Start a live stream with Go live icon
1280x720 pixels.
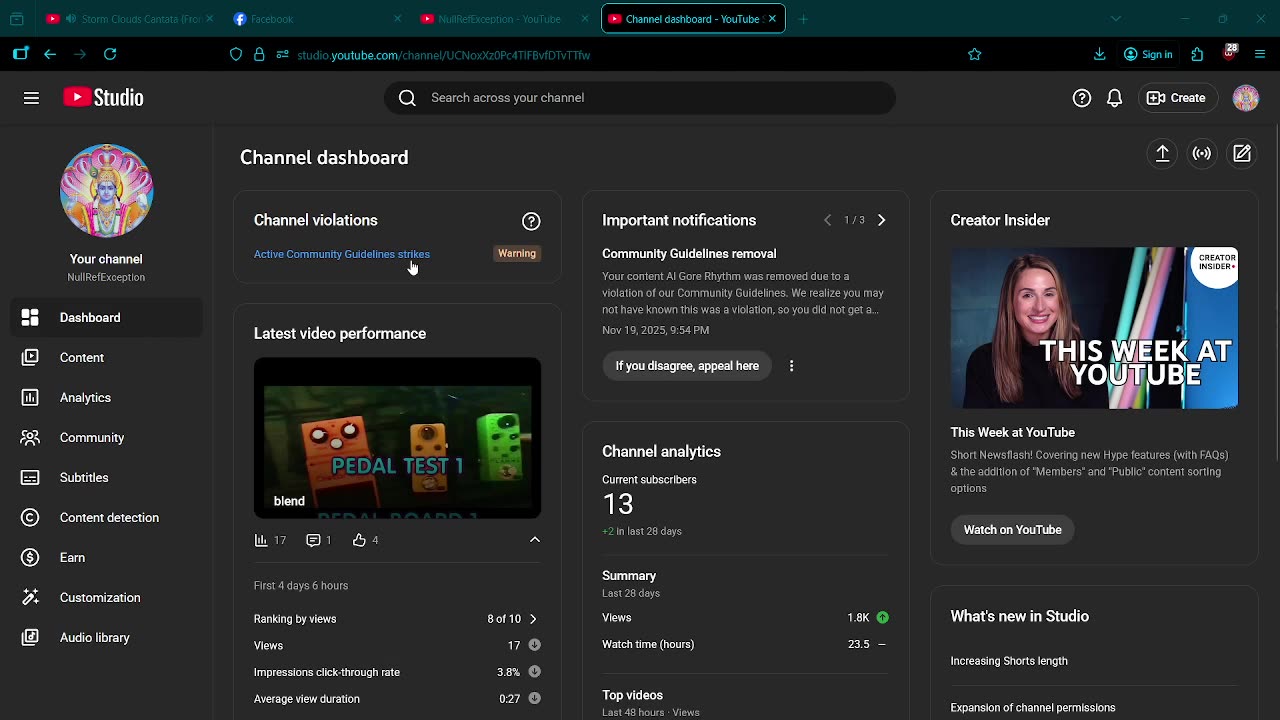(1202, 154)
